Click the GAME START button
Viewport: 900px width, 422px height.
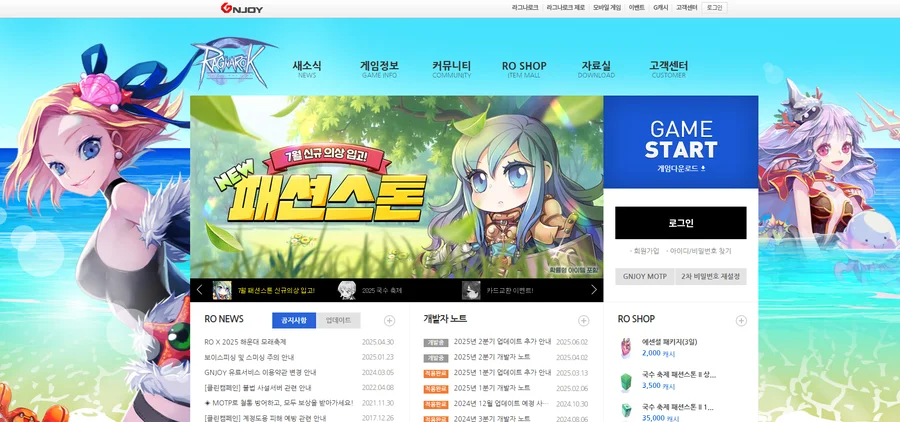(x=681, y=142)
